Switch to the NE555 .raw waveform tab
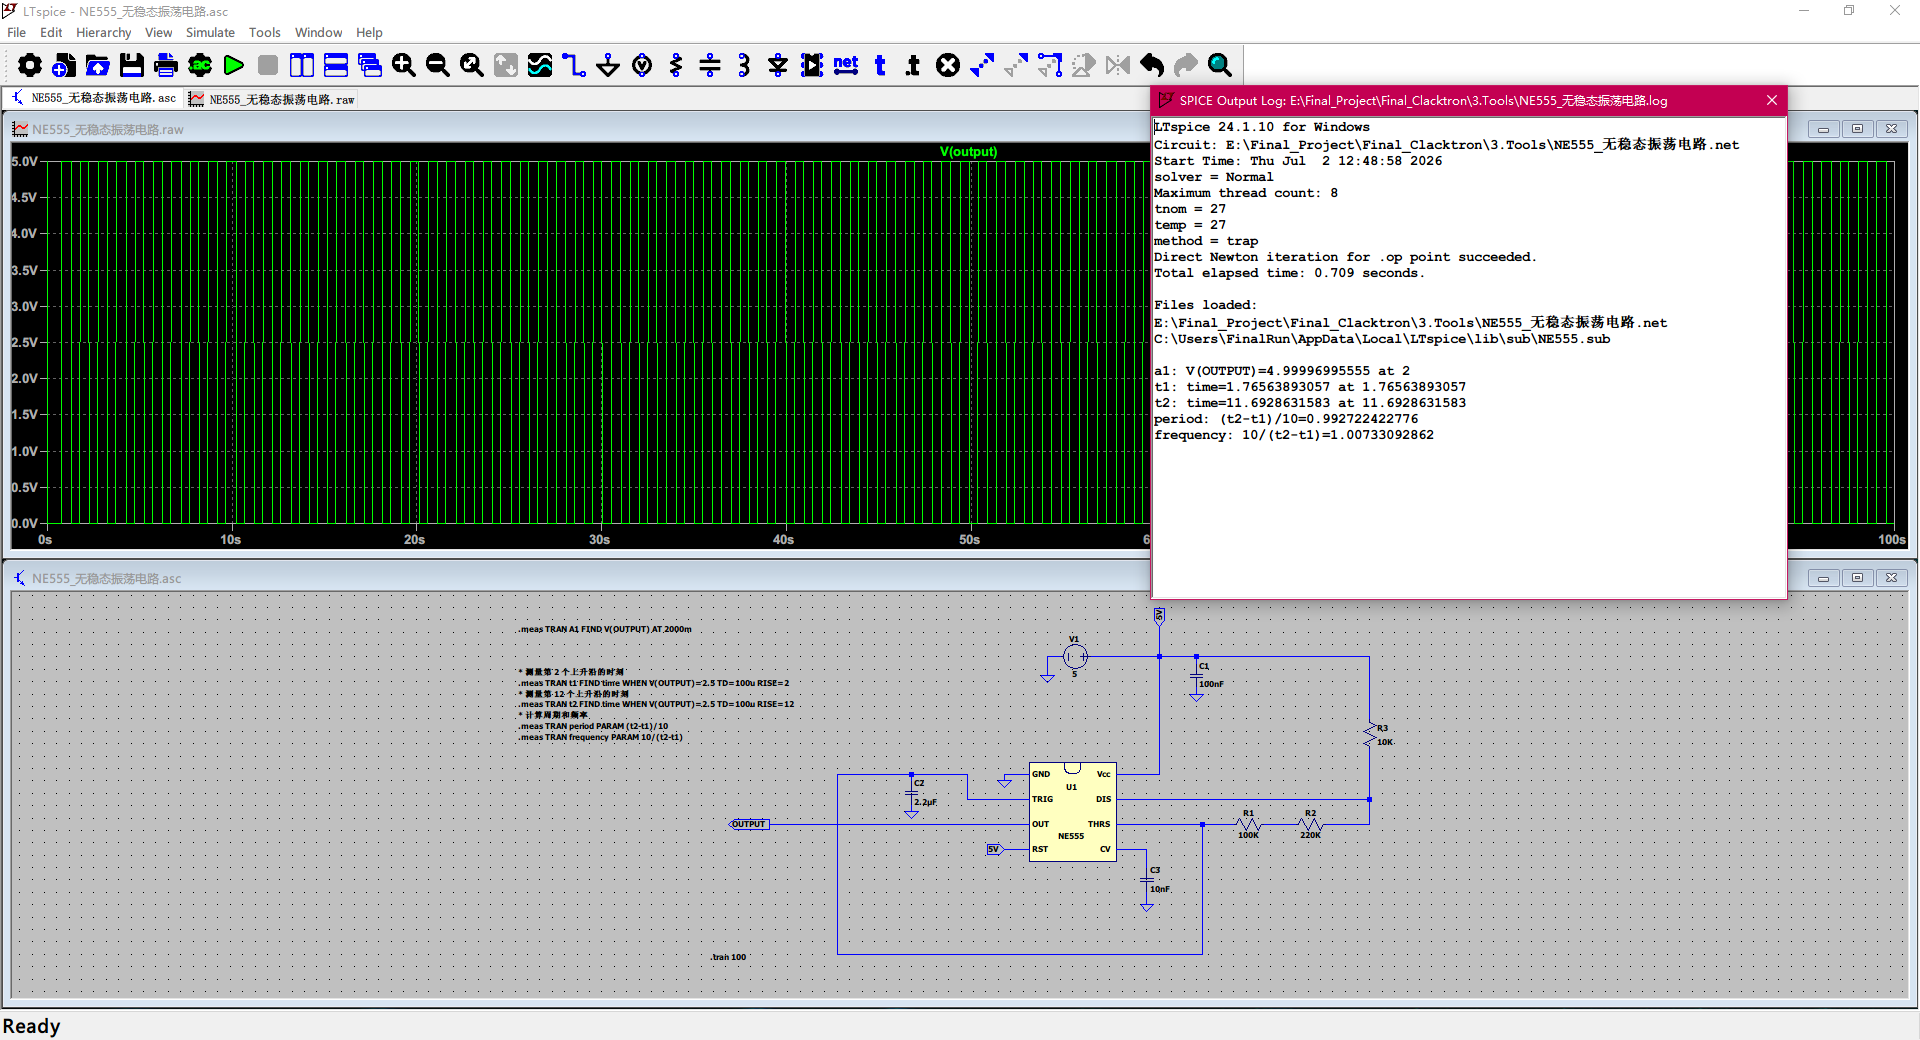This screenshot has height=1040, width=1920. point(272,99)
